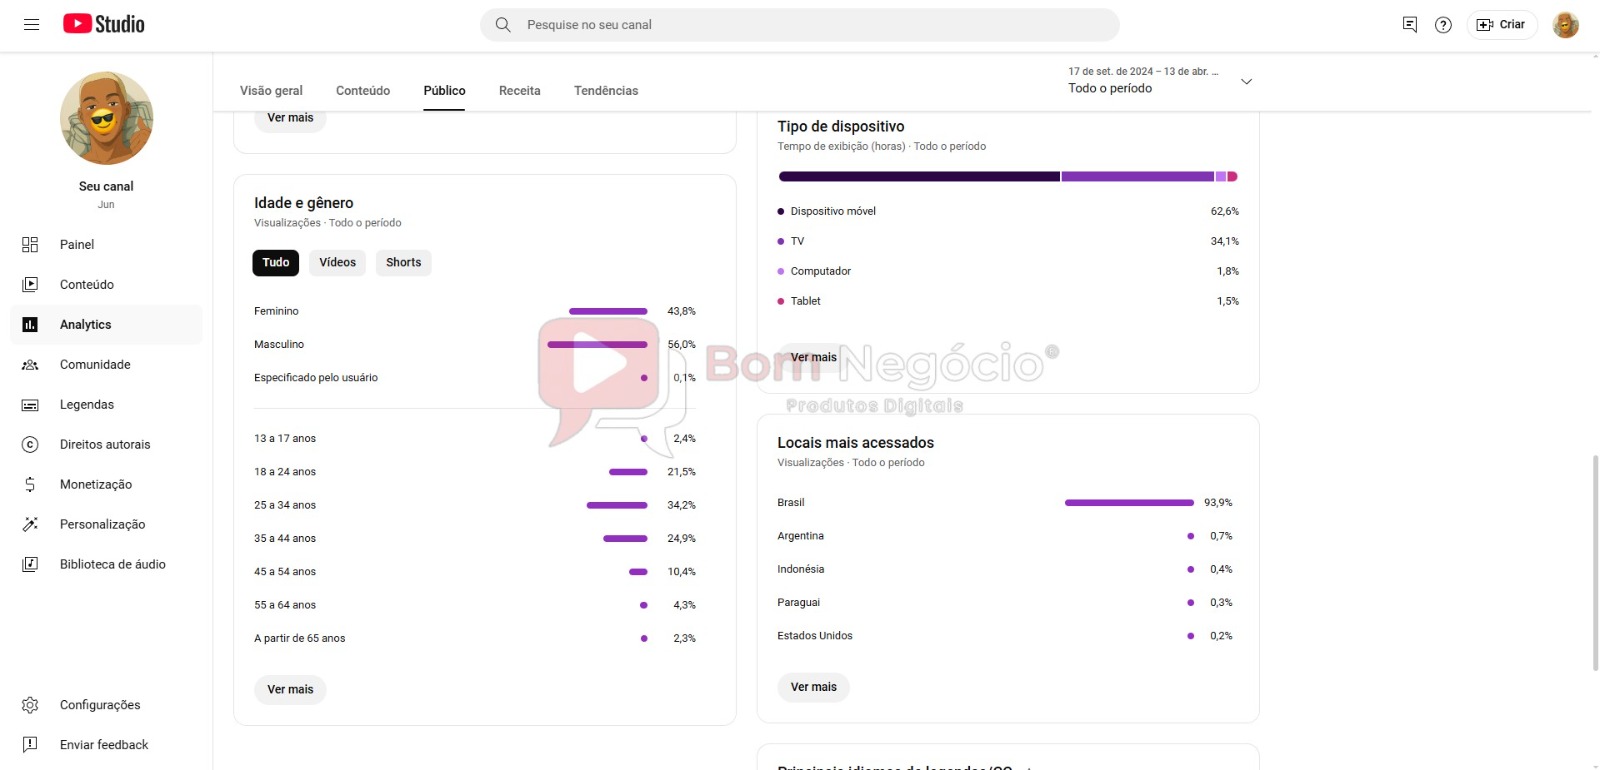Click the Enviar feedback icon
Image resolution: width=1600 pixels, height=770 pixels.
point(30,745)
